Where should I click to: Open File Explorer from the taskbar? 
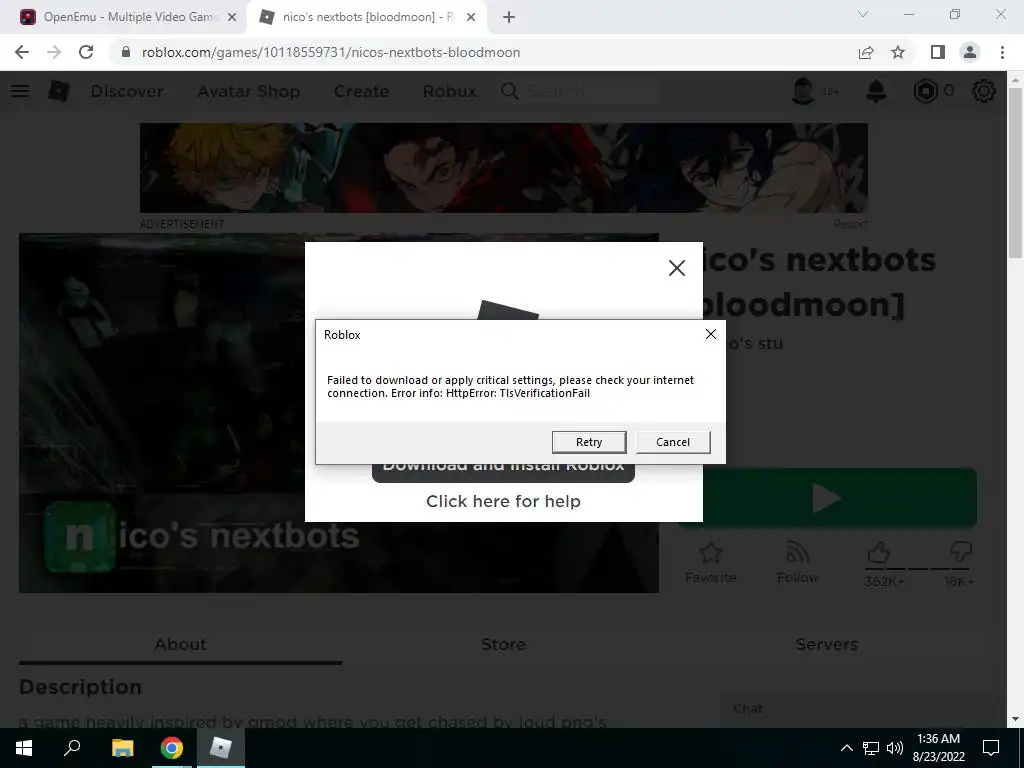click(122, 748)
